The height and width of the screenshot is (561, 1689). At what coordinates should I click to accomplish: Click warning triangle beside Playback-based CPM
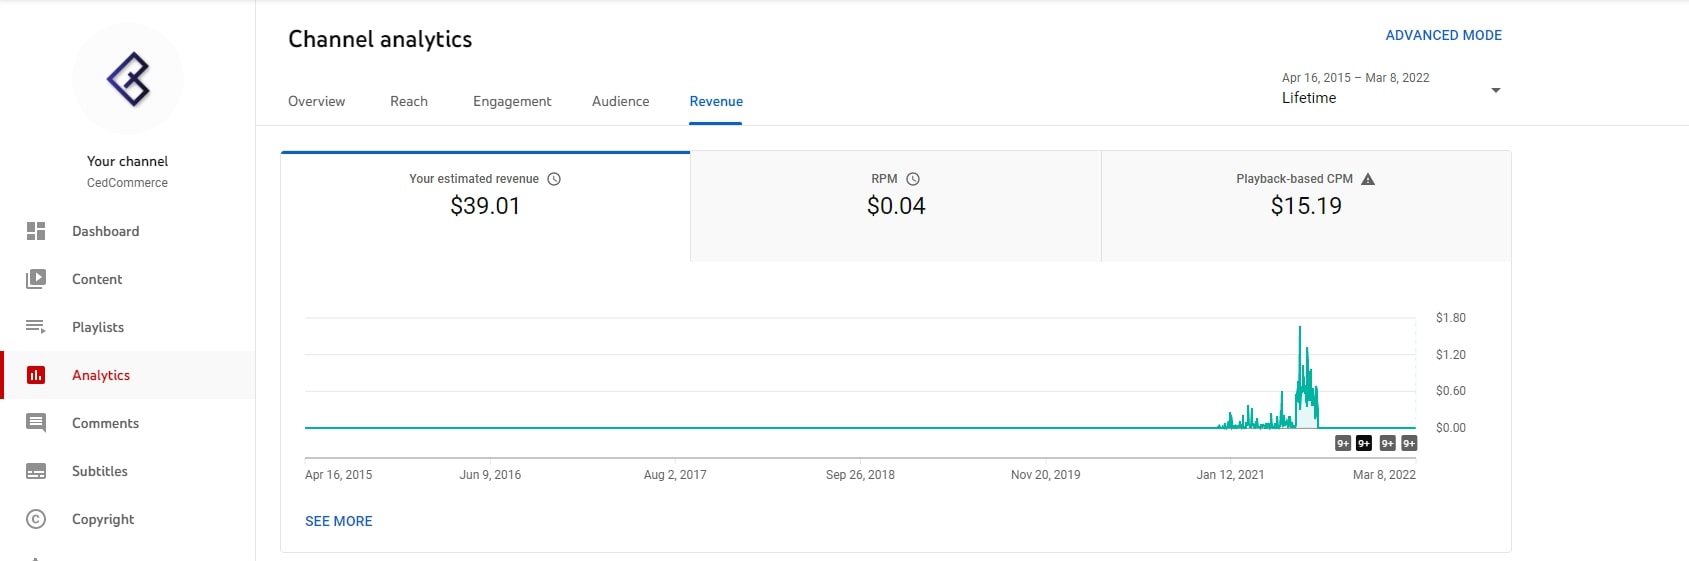[1368, 179]
